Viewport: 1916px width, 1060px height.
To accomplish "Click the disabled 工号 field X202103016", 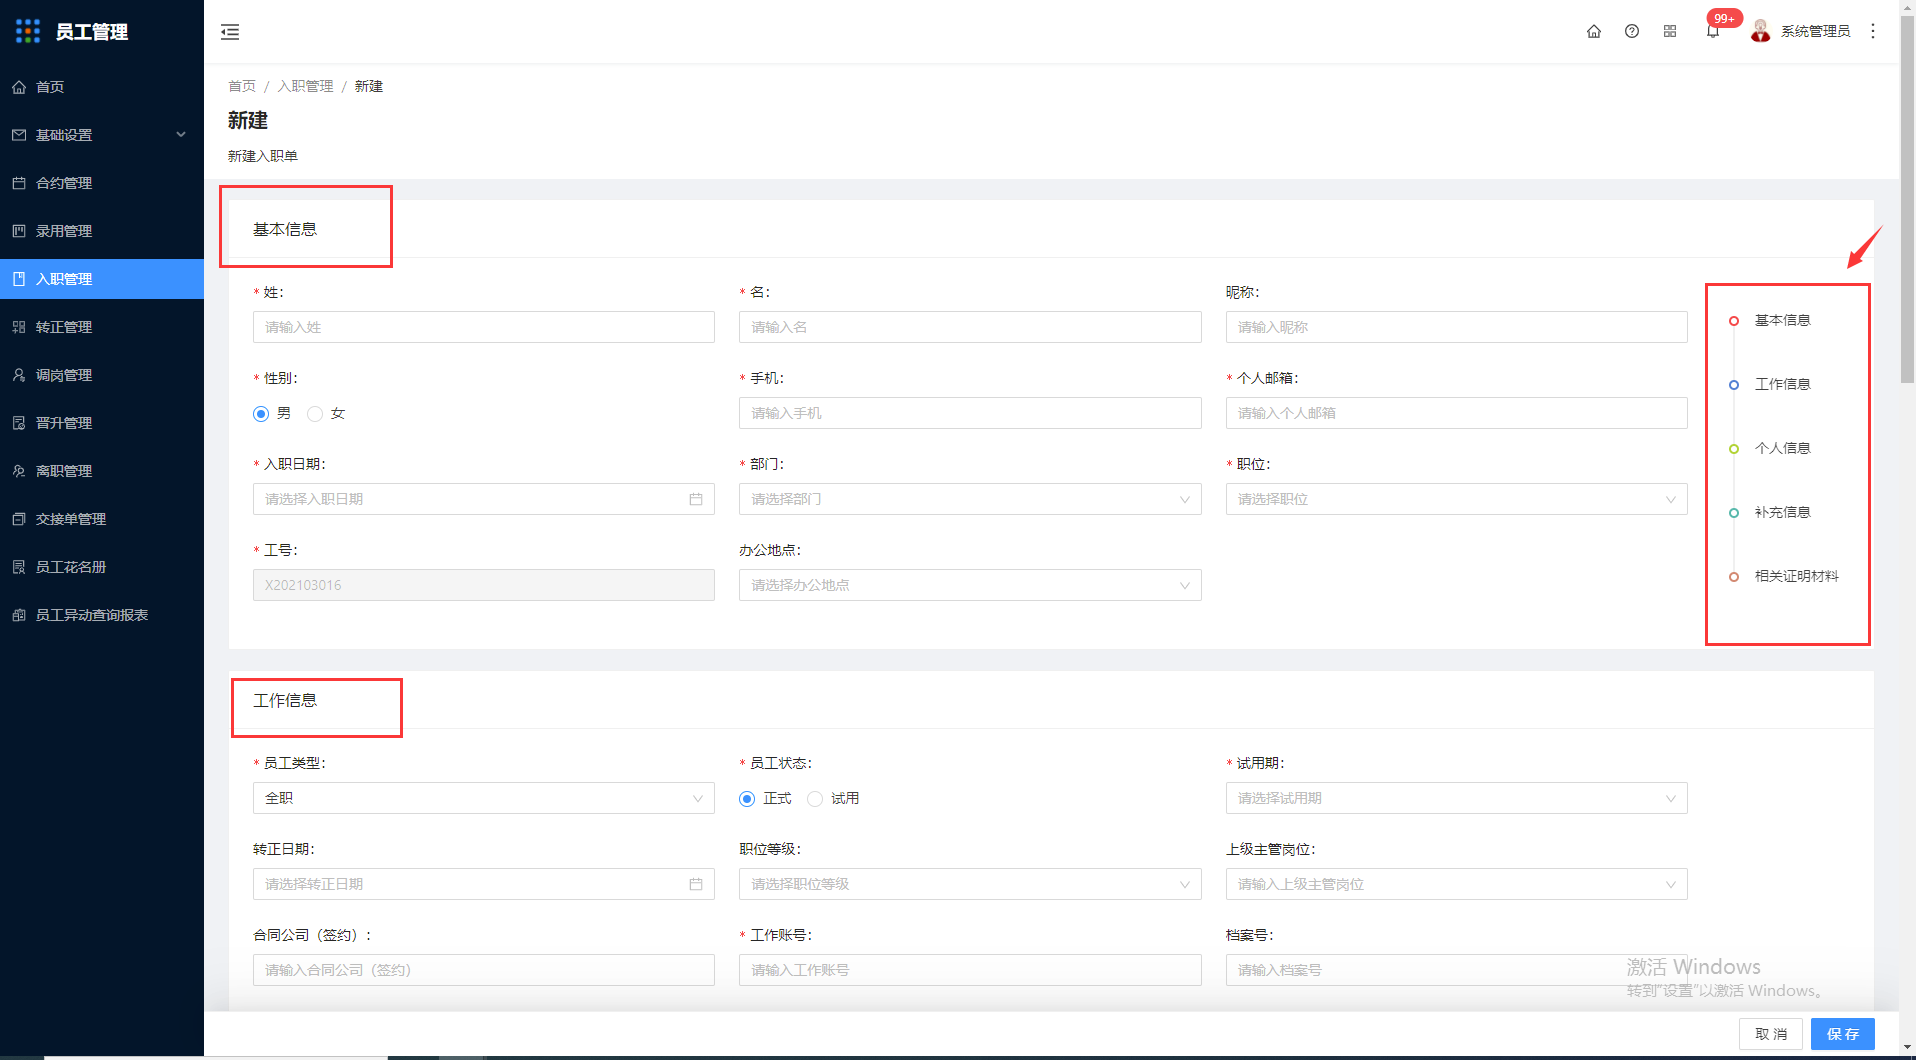I will pos(484,585).
